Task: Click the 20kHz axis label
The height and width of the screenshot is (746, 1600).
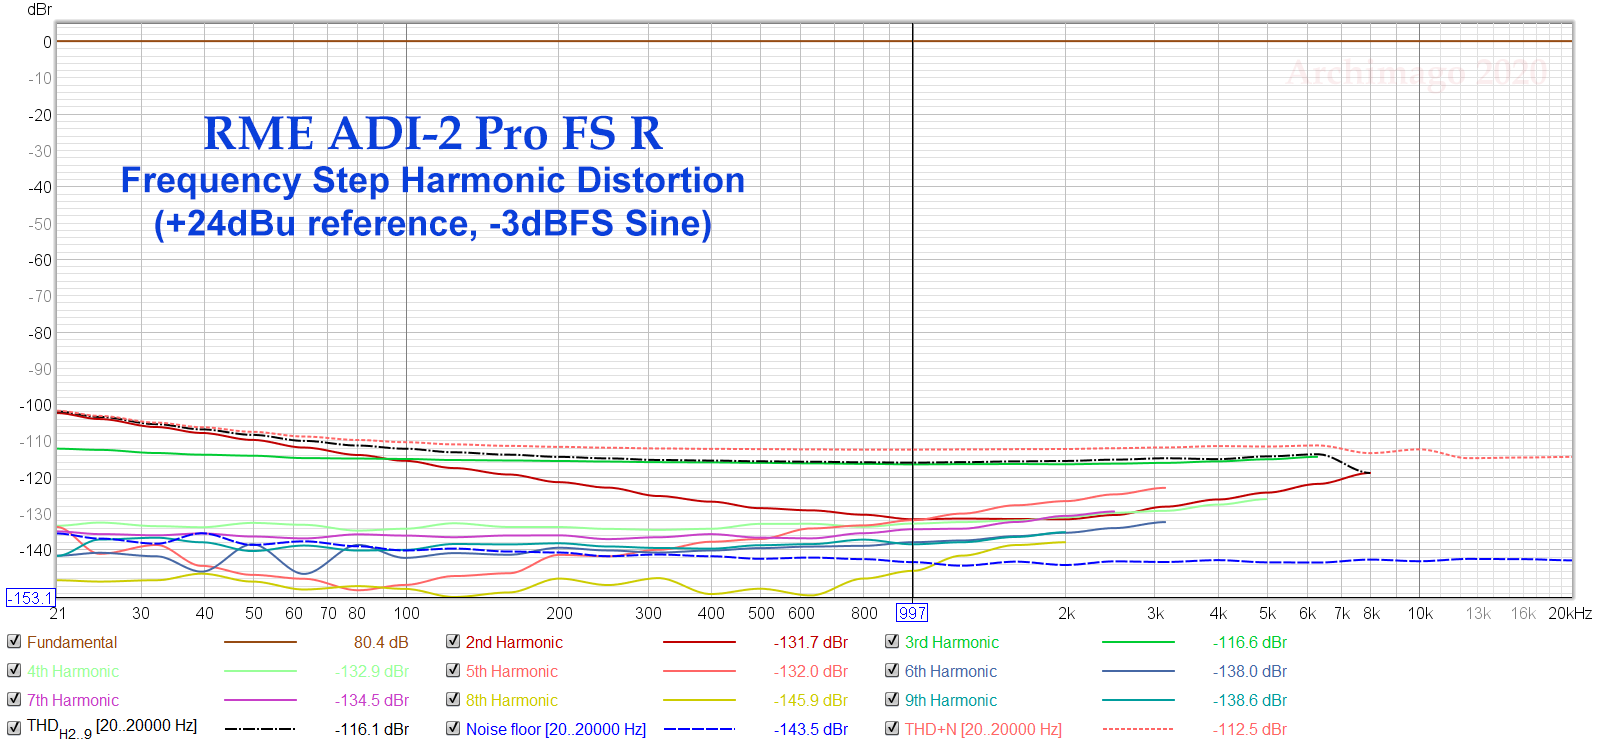Action: 1570,613
